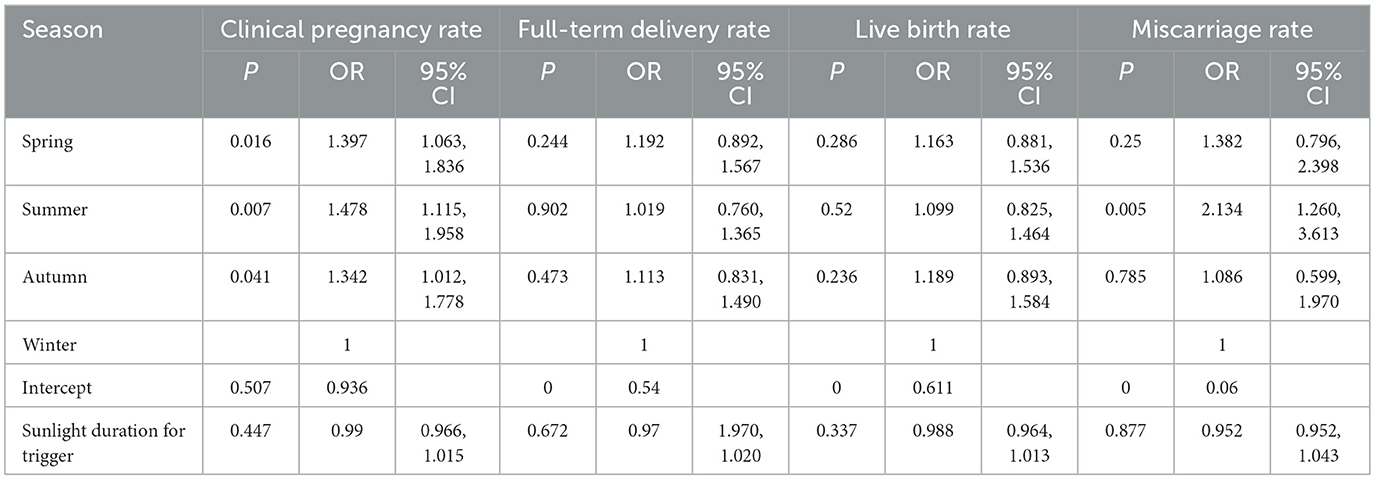Select the Live birth rate header
The image size is (1375, 480).
(x=933, y=30)
